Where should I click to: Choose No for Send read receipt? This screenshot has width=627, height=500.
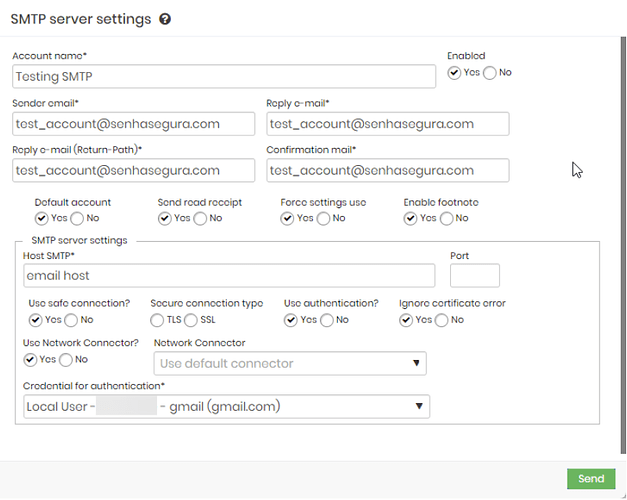(x=200, y=218)
